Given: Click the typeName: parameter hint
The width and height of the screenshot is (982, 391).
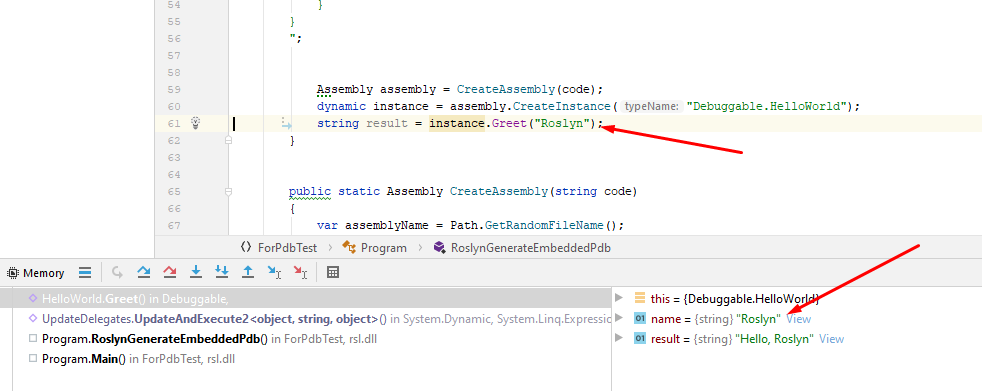Looking at the screenshot, I should pyautogui.click(x=651, y=107).
